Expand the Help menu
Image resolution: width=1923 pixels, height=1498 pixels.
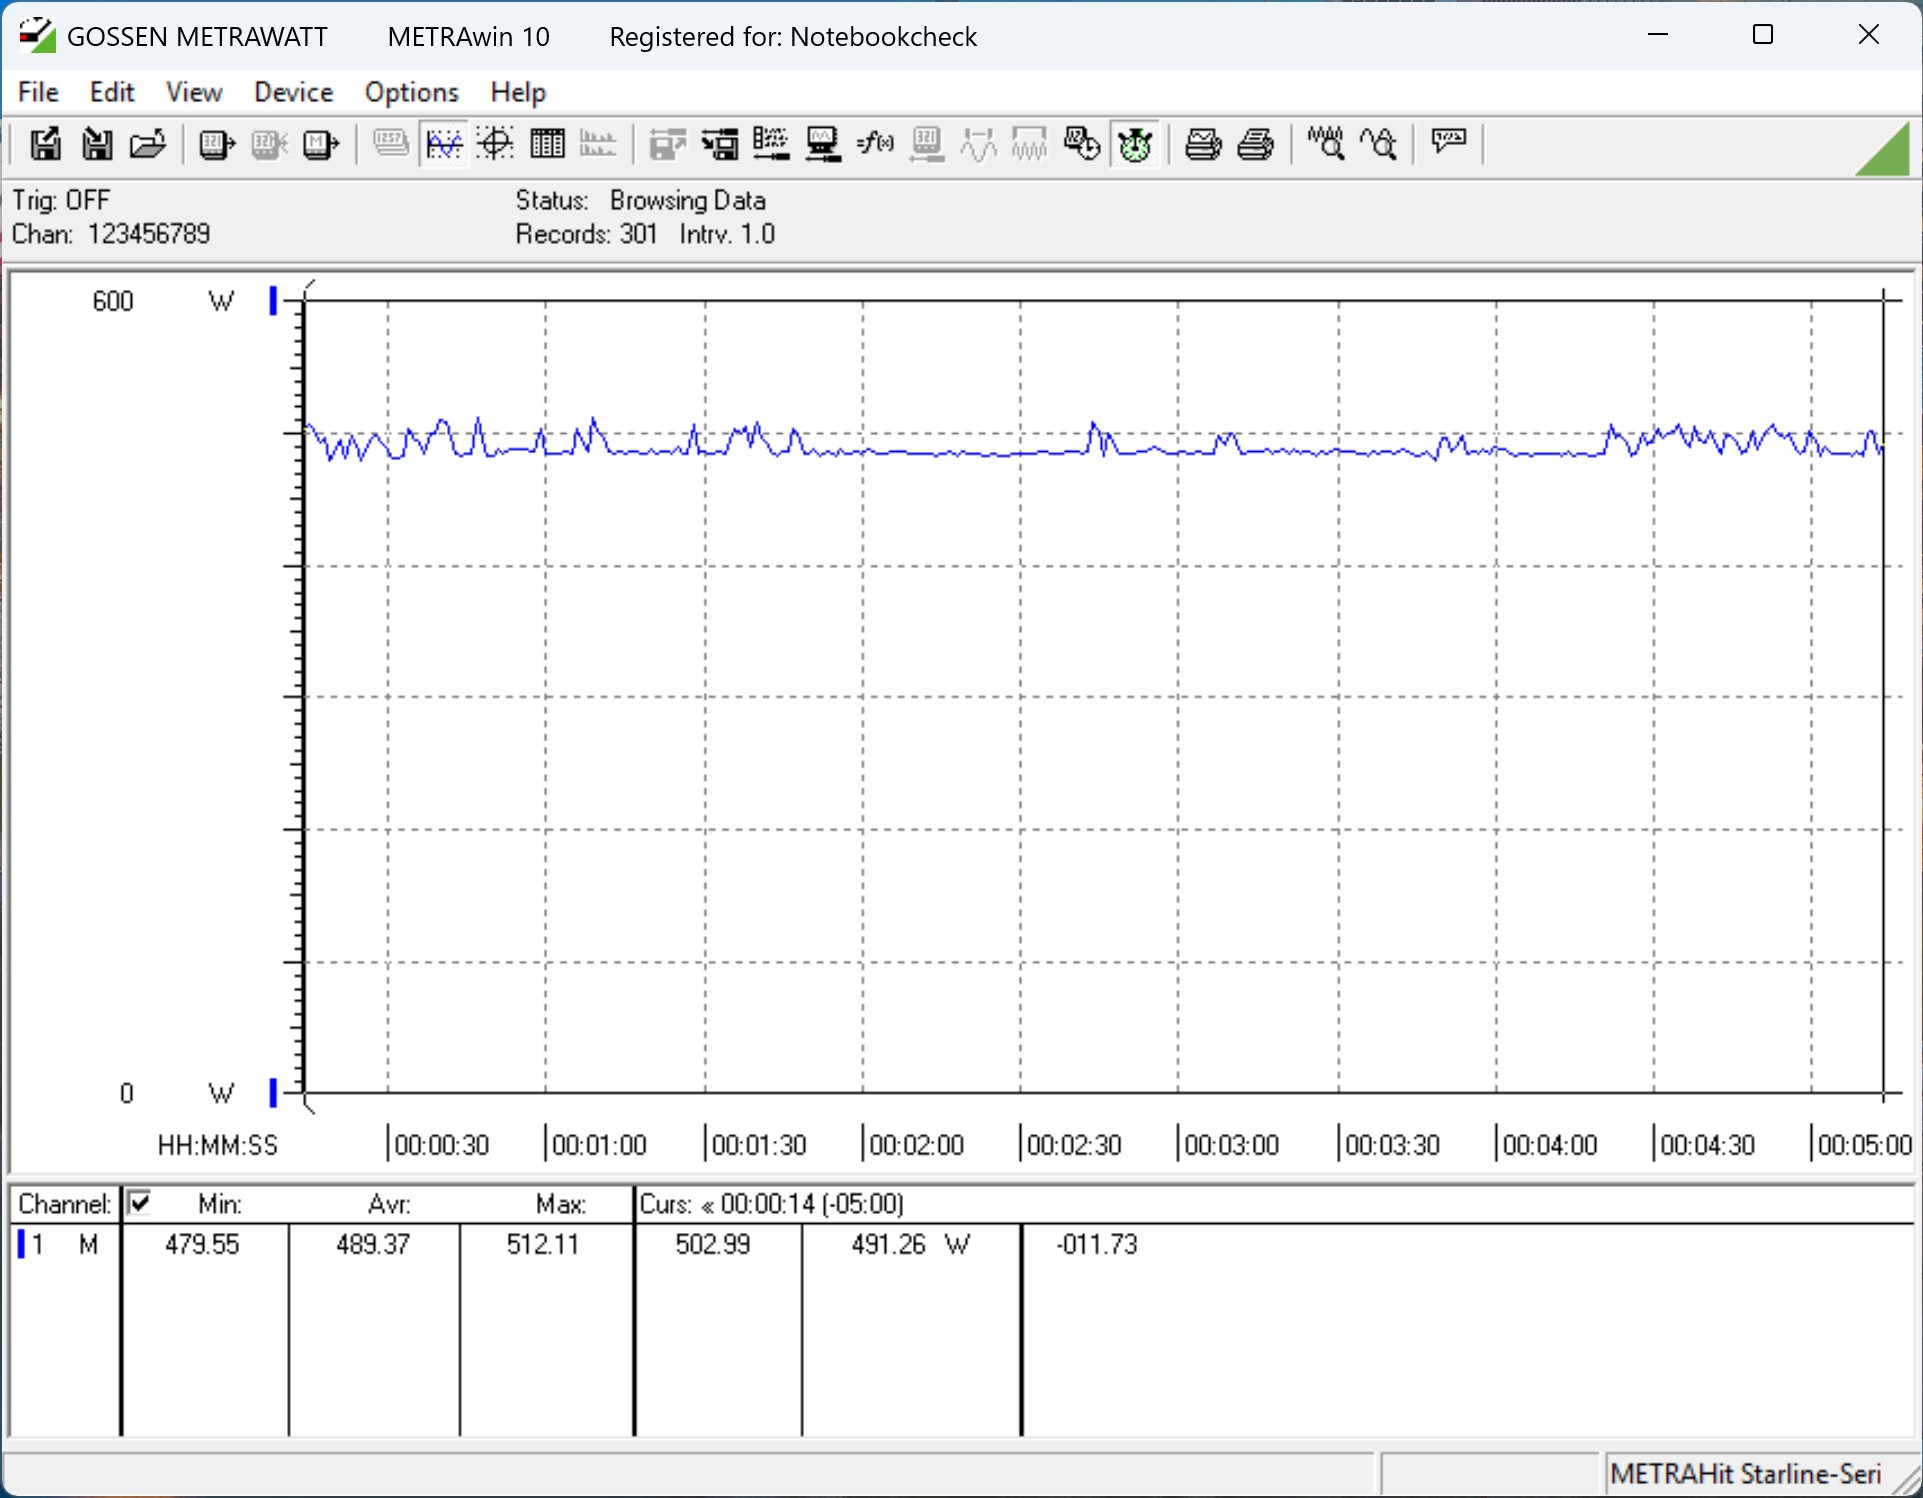point(517,92)
